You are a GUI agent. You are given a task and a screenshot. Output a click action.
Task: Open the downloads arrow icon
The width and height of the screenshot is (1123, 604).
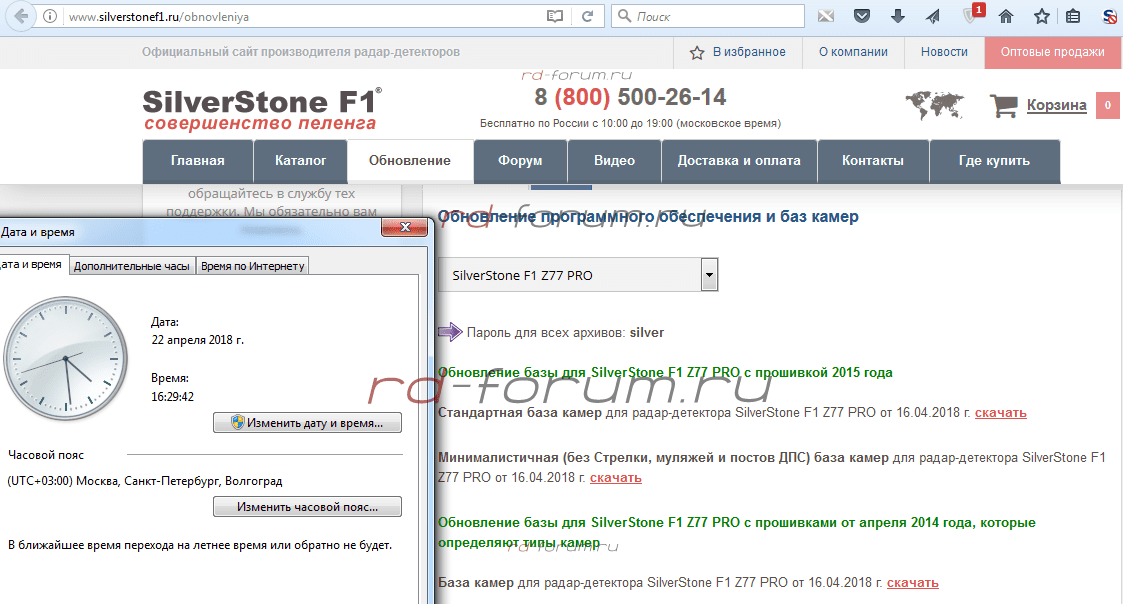(x=897, y=16)
